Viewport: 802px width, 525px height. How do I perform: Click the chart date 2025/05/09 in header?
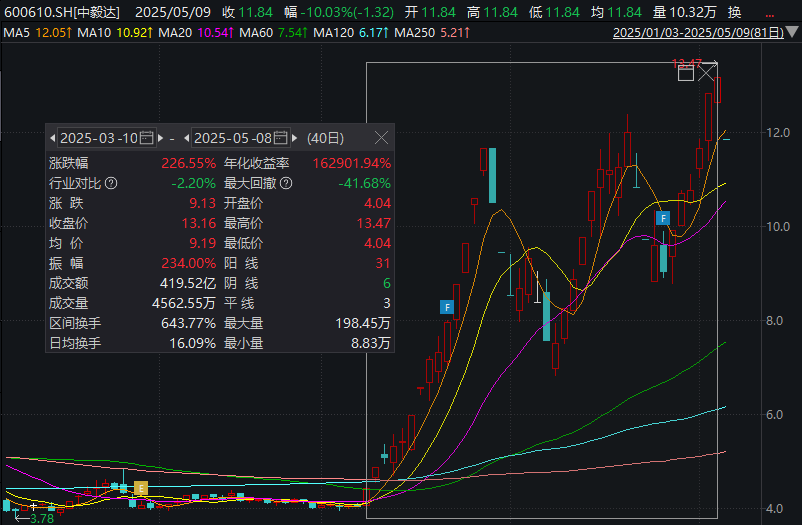point(173,12)
